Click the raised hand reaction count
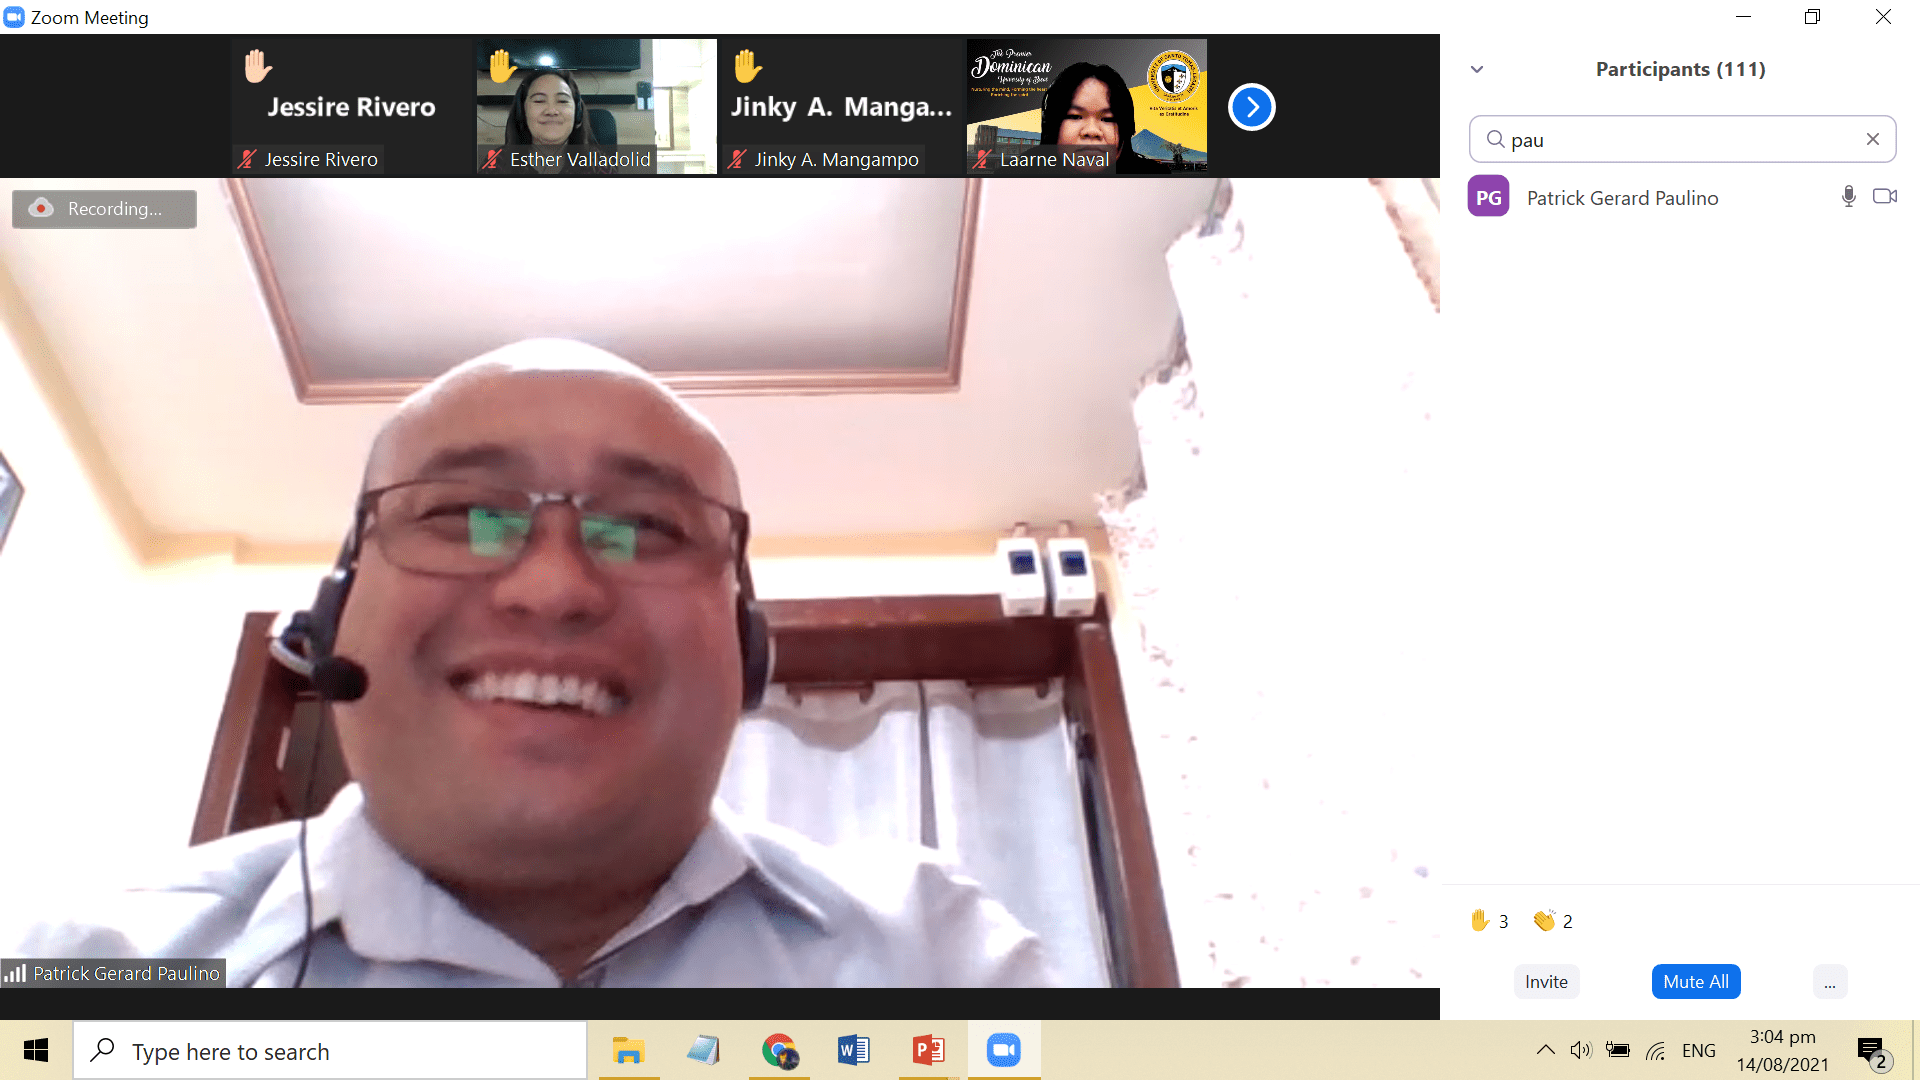The image size is (1920, 1080). 1489,921
